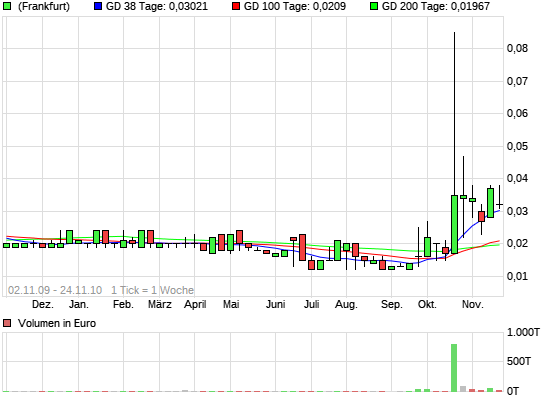Click the green GD 200 Tage swatch
The width and height of the screenshot is (545, 401).
point(374,6)
